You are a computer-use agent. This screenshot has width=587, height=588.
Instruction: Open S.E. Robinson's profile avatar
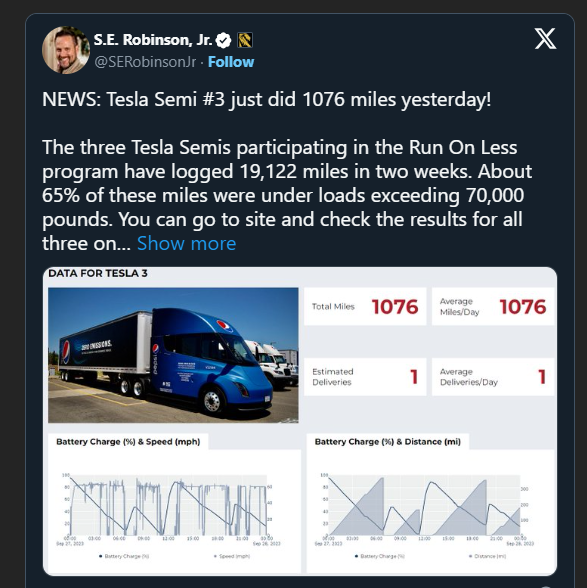66,50
